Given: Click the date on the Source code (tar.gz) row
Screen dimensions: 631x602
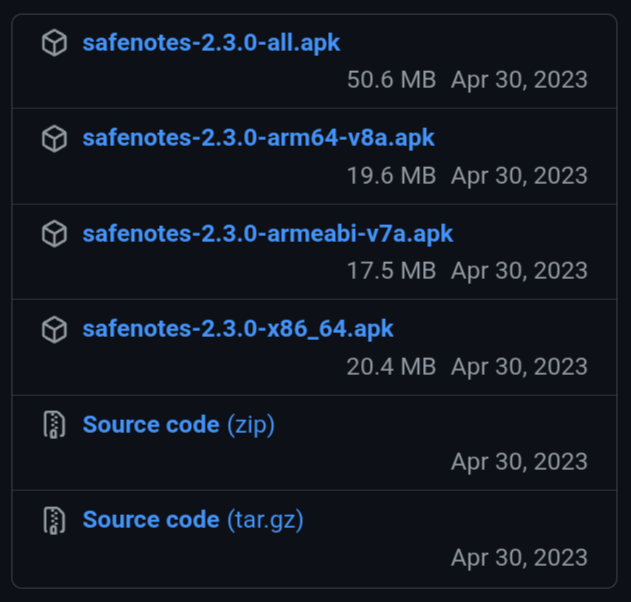Looking at the screenshot, I should coord(519,557).
